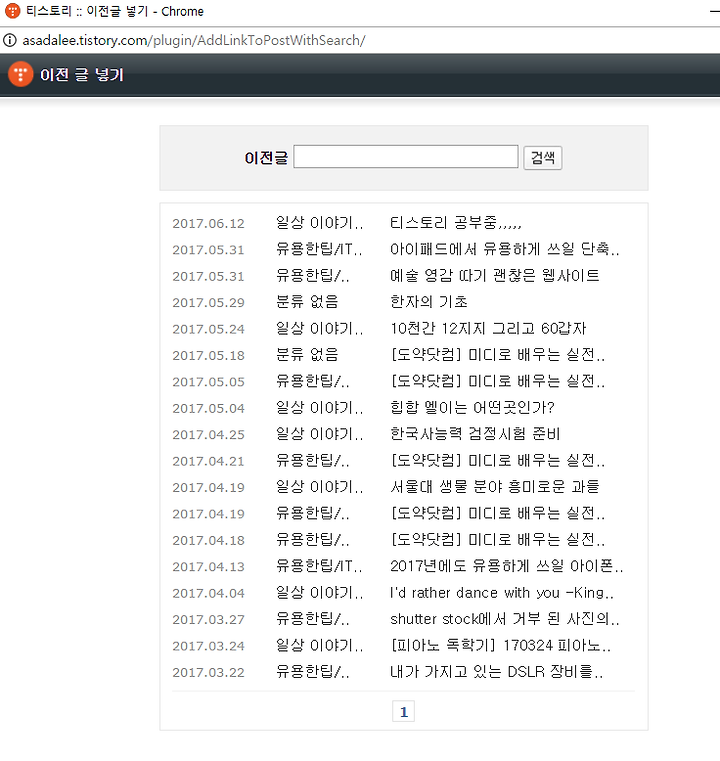Image resolution: width=720 pixels, height=761 pixels.
Task: Click the site info icon in address bar
Action: coord(10,40)
